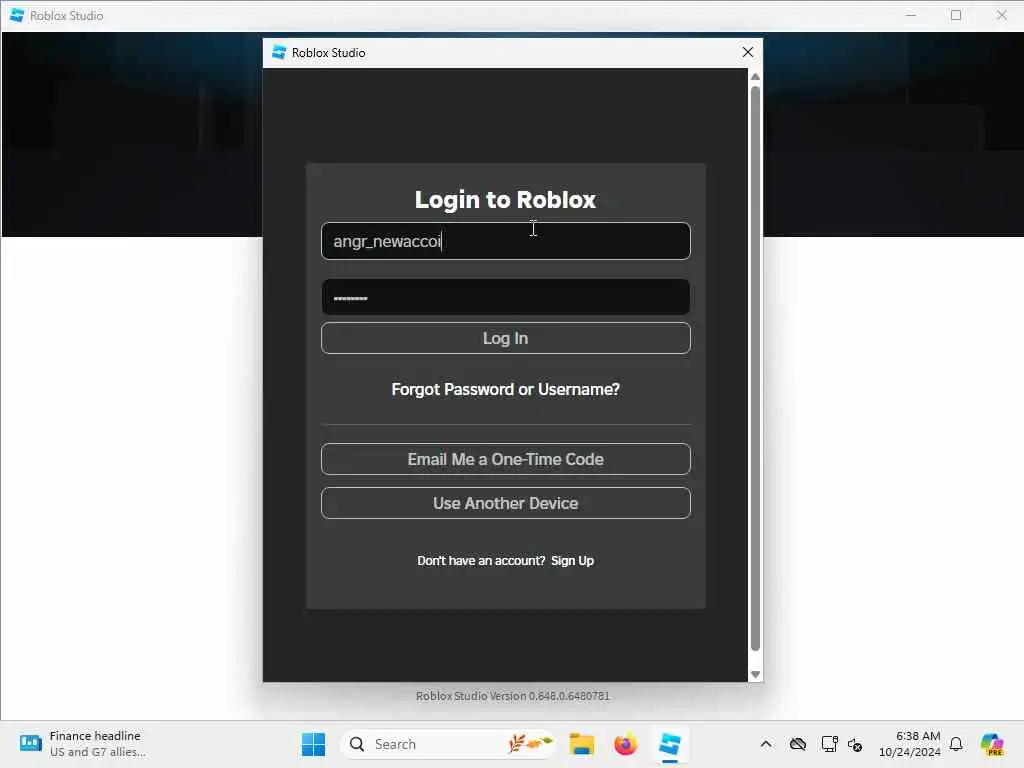Open the clock showing 6:38 AM
1024x768 pixels.
pyautogui.click(x=910, y=744)
